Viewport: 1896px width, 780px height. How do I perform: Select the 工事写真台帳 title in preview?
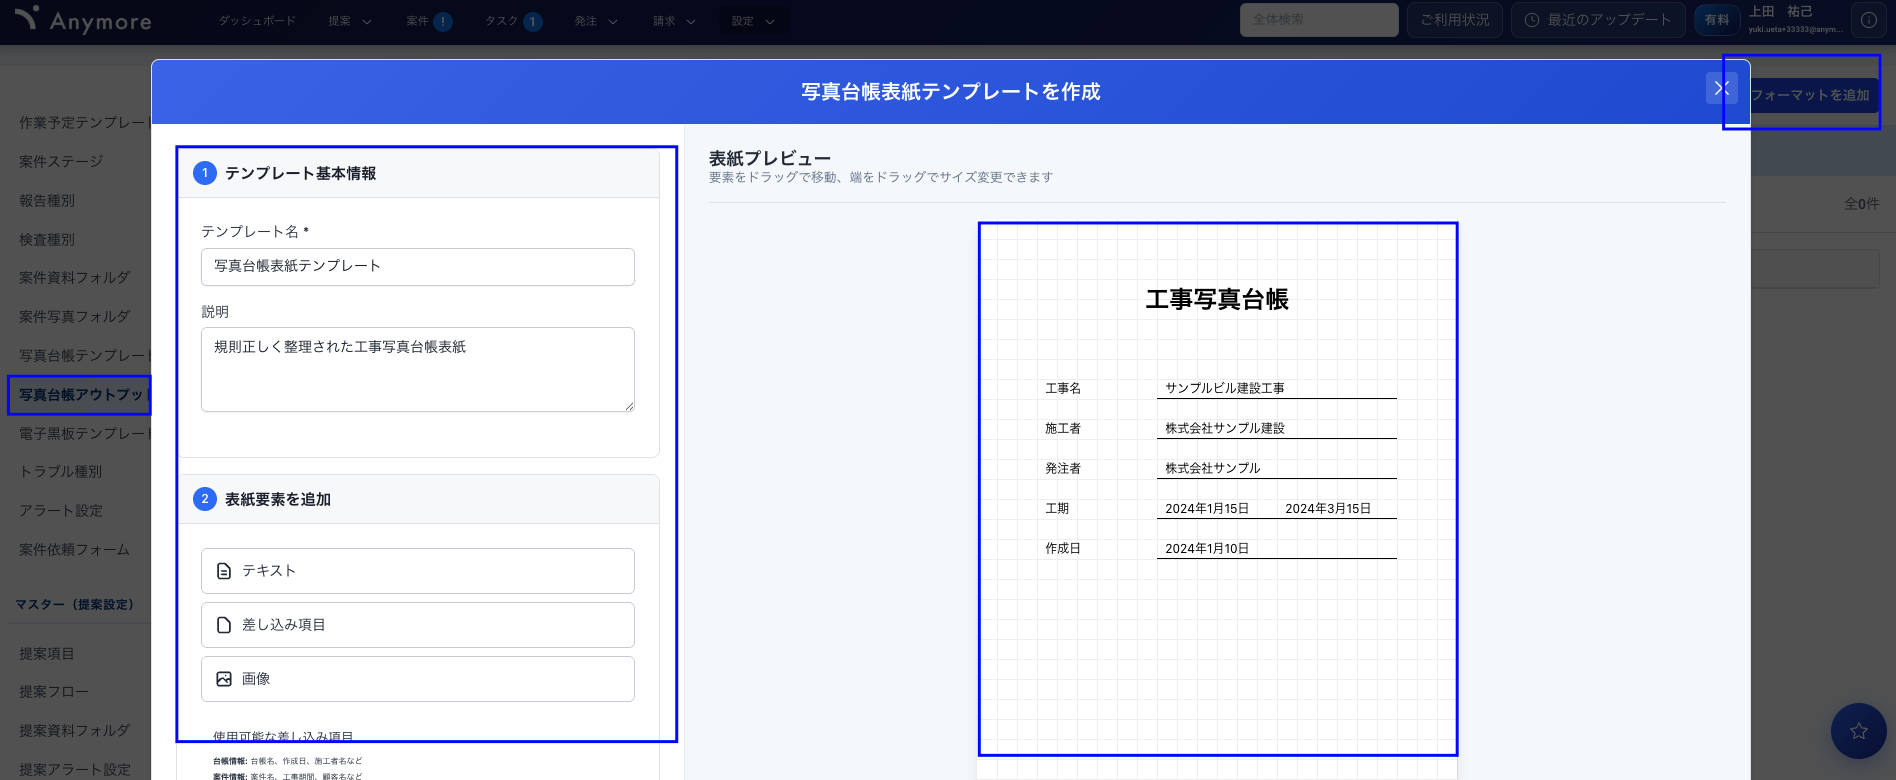click(x=1217, y=299)
